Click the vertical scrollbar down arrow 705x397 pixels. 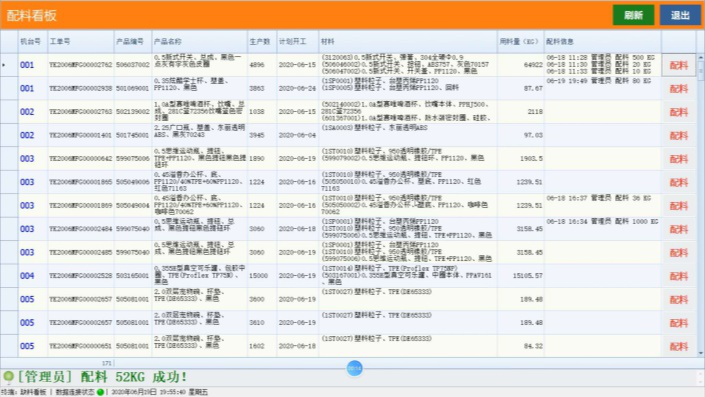701,353
